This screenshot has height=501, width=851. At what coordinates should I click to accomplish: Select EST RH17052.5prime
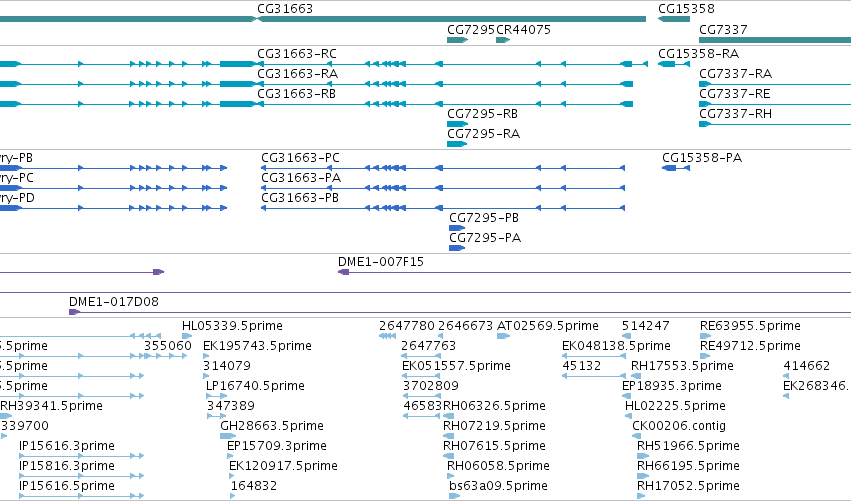click(x=688, y=486)
